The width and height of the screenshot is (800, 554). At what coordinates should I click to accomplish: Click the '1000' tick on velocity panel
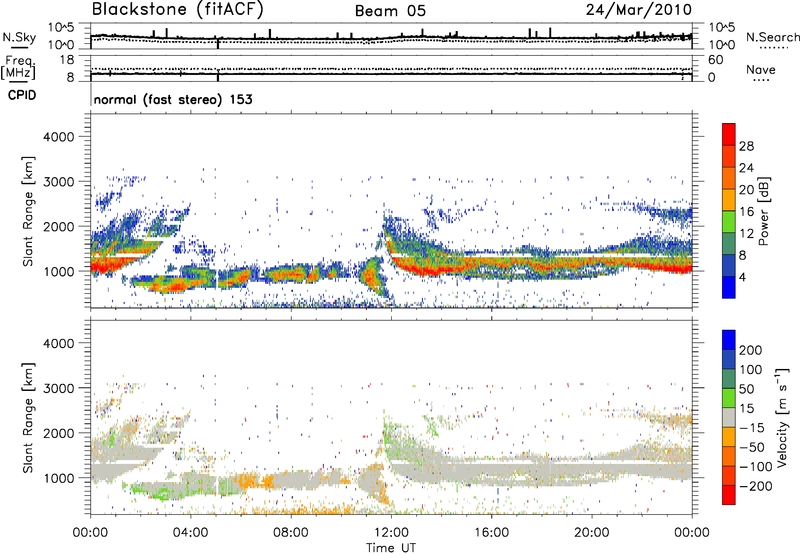58,478
